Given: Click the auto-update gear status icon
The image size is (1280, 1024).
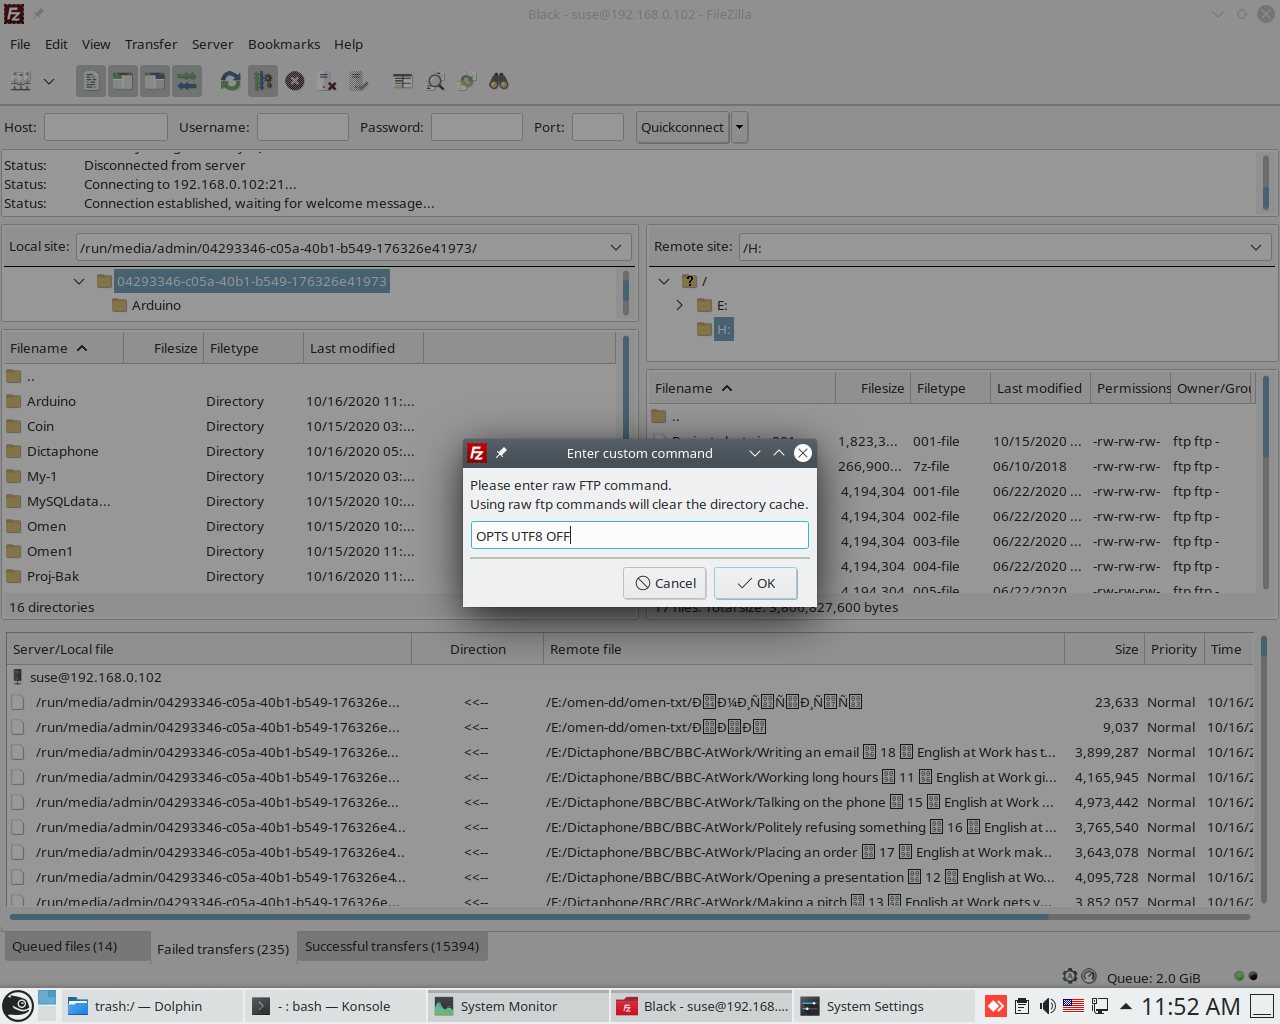Looking at the screenshot, I should pos(1070,976).
